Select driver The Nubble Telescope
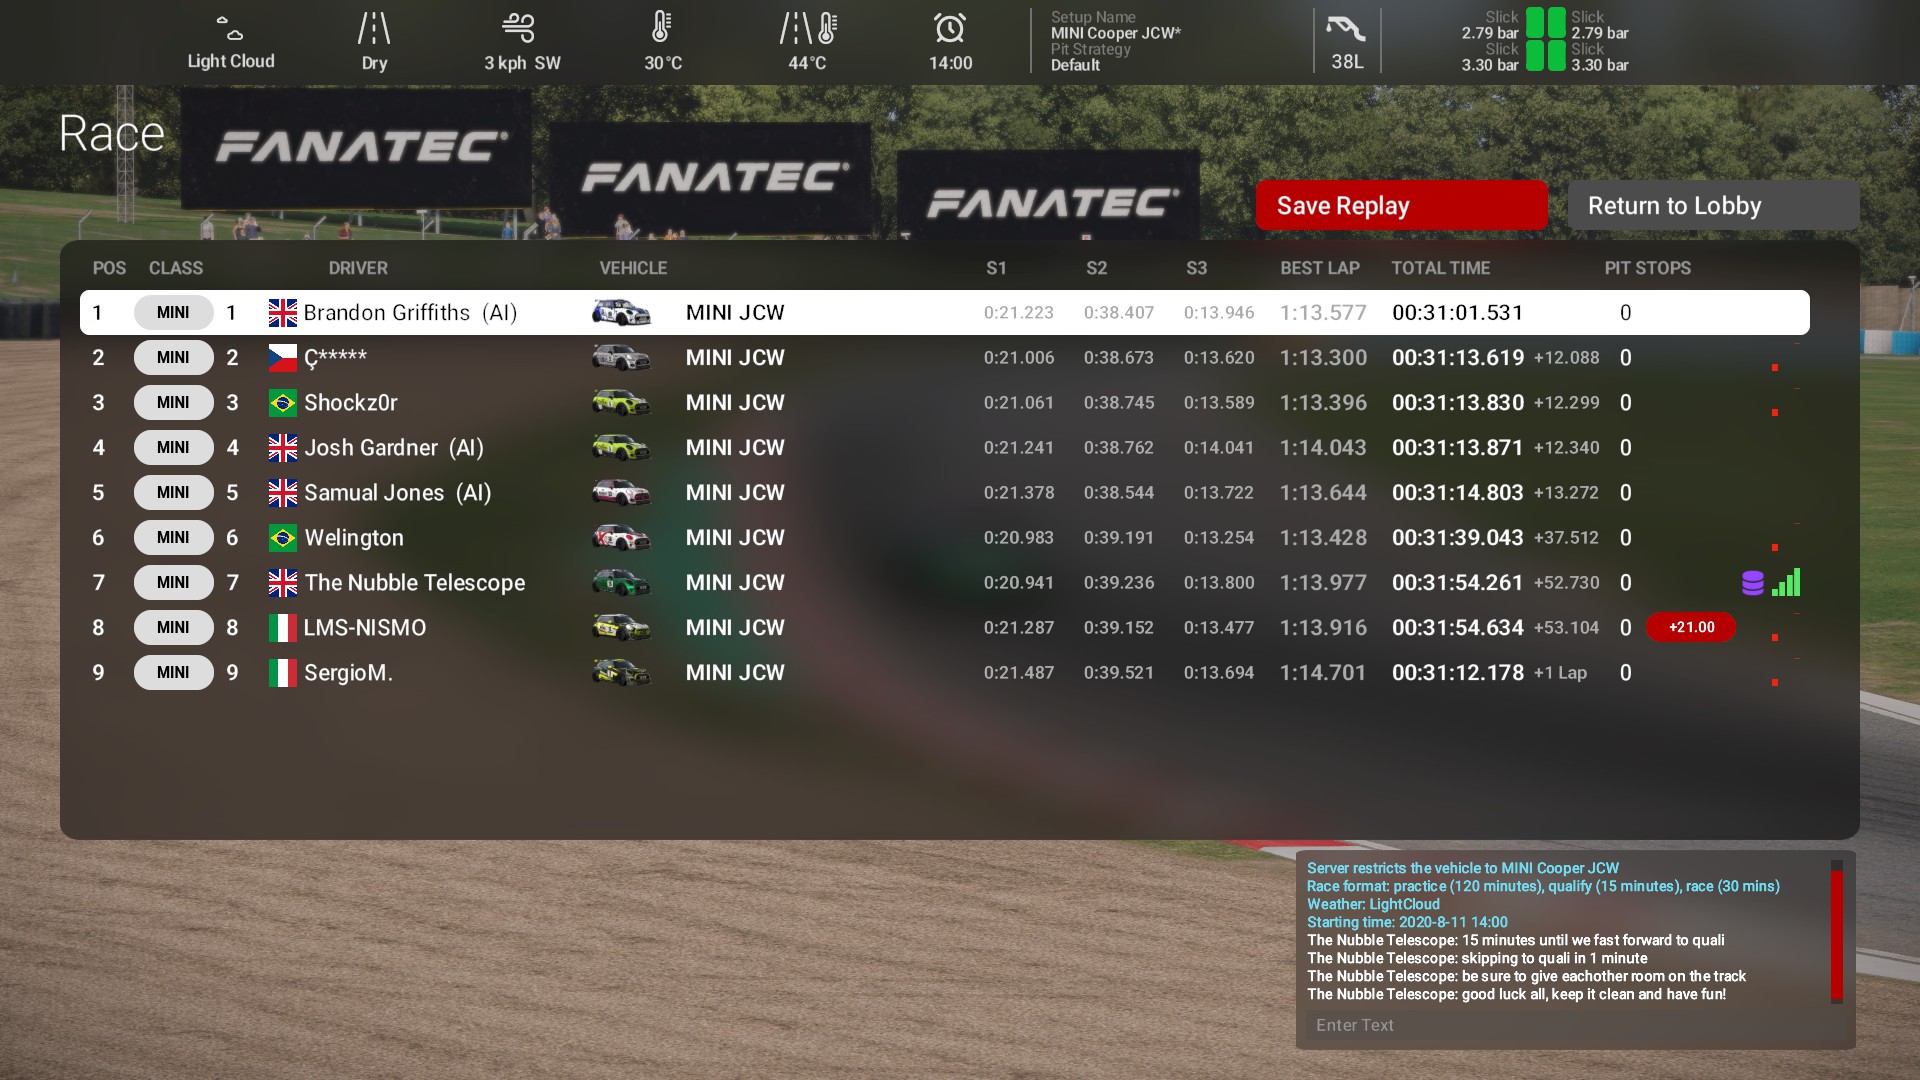This screenshot has width=1920, height=1080. [415, 583]
